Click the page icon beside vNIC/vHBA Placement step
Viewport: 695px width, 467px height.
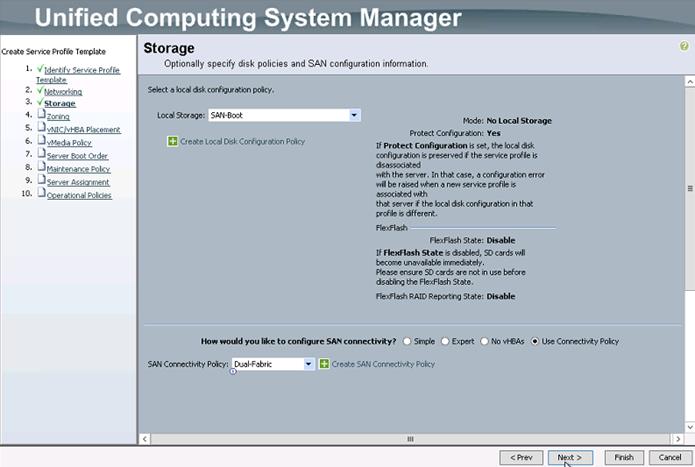coord(41,127)
